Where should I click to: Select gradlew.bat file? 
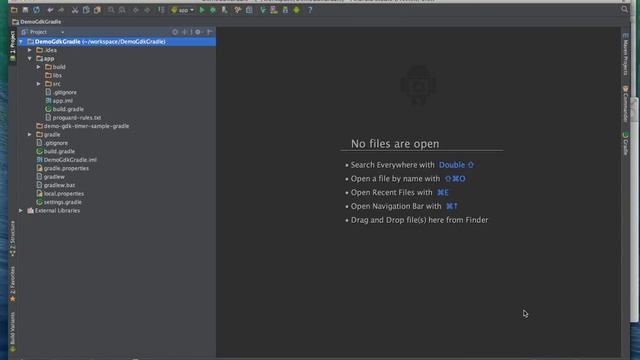[x=56, y=185]
